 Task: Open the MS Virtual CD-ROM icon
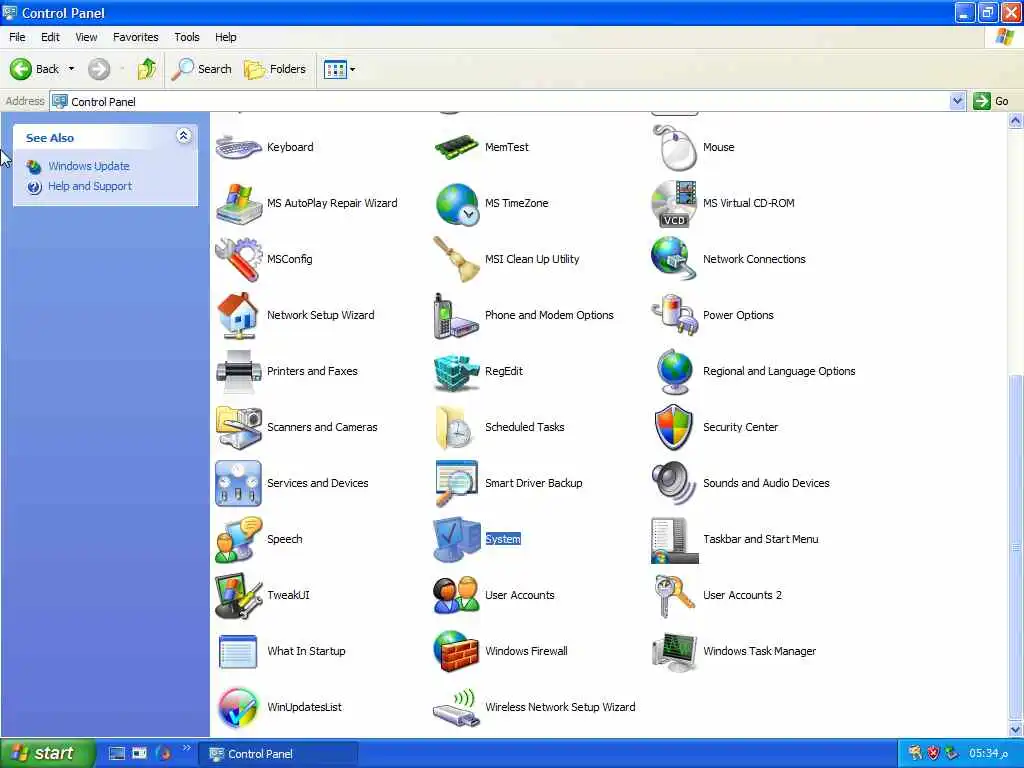[675, 203]
